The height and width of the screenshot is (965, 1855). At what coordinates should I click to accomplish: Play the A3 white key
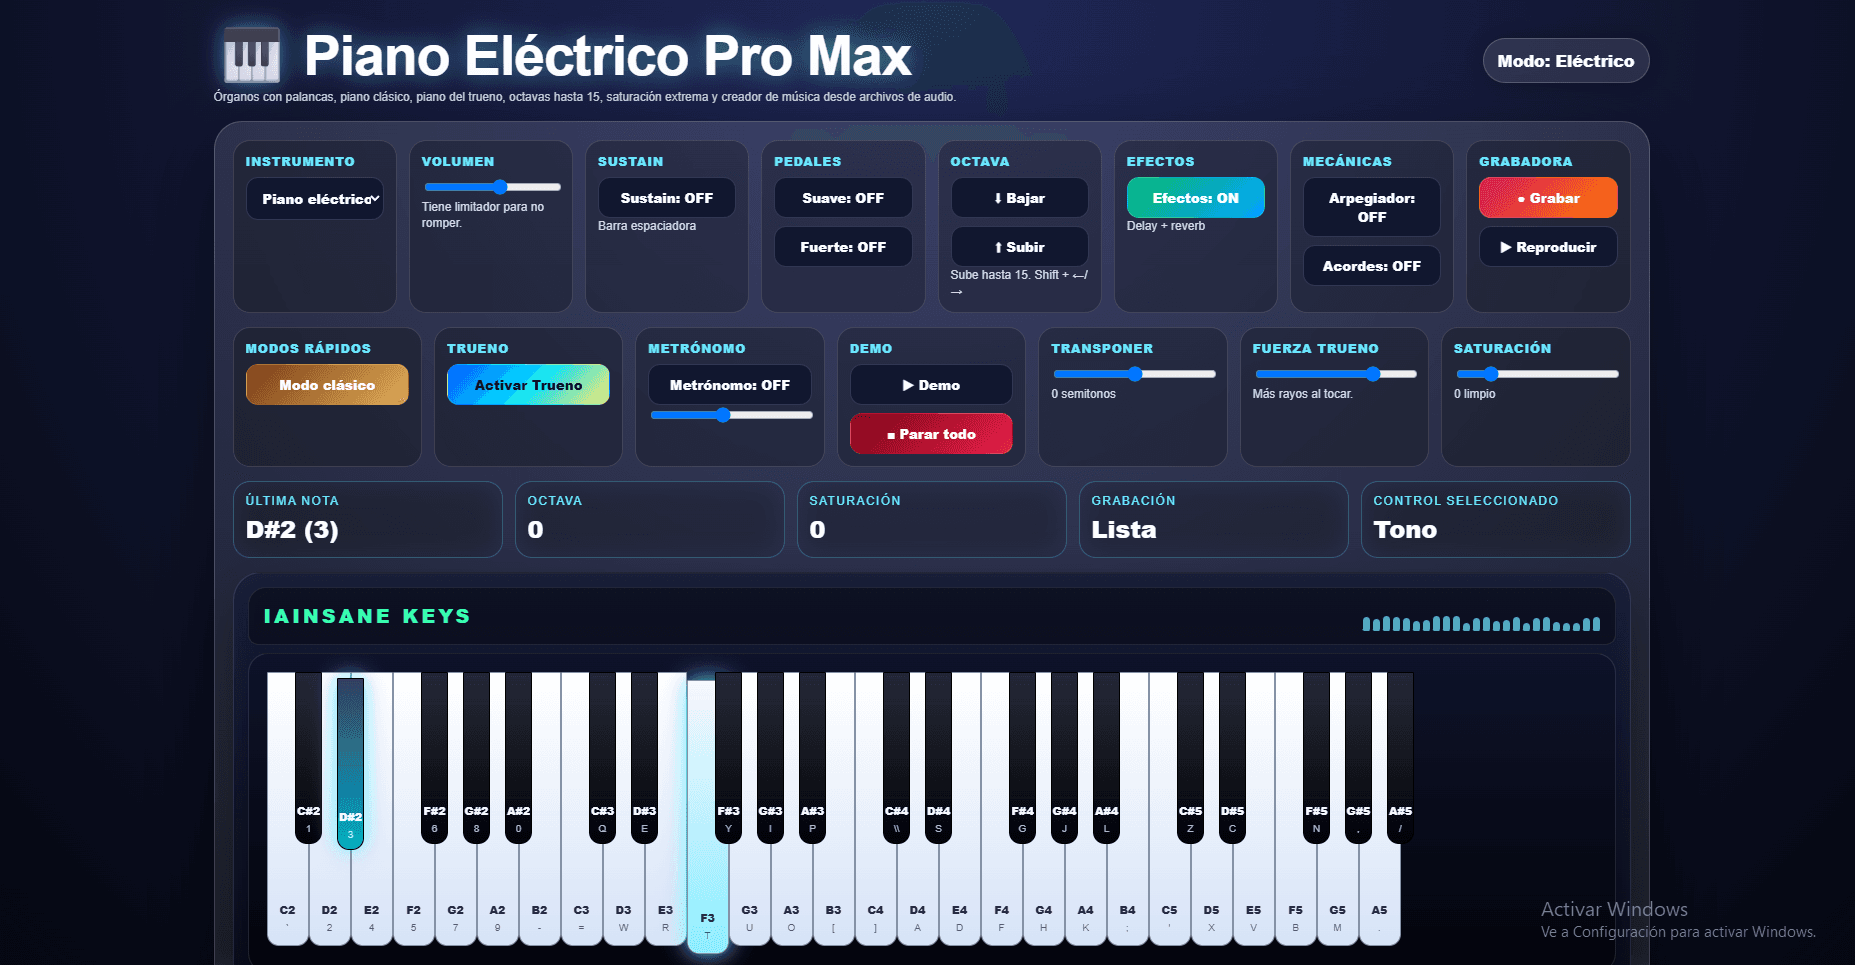point(791,895)
